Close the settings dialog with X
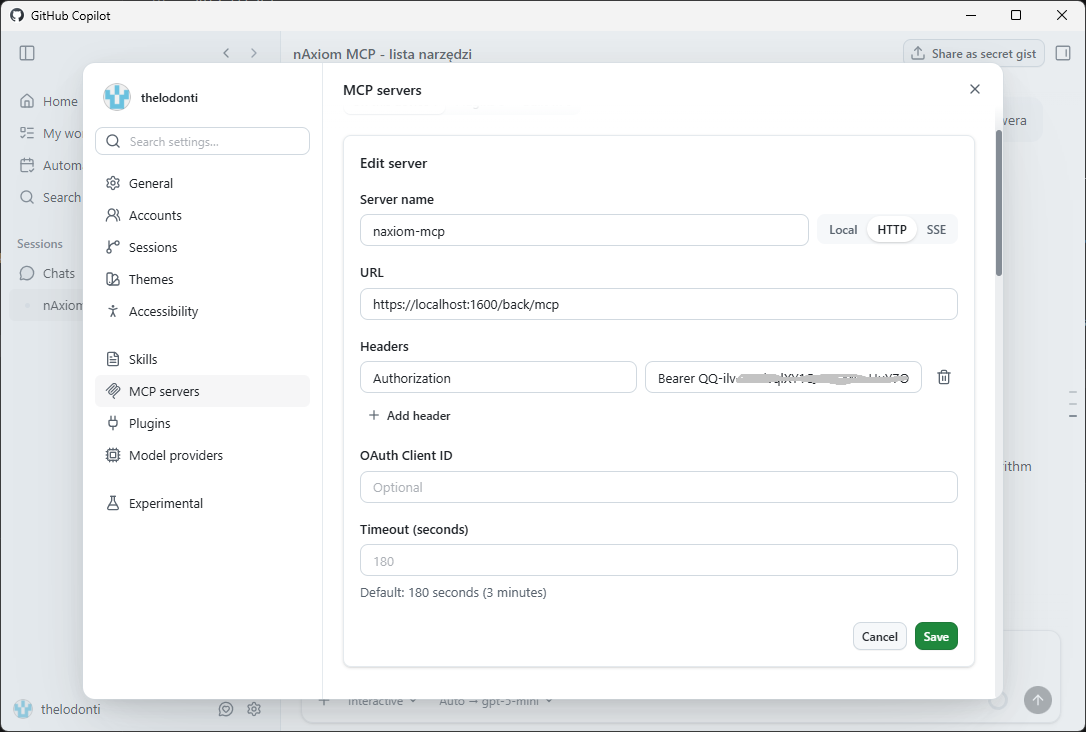1086x732 pixels. pyautogui.click(x=974, y=89)
